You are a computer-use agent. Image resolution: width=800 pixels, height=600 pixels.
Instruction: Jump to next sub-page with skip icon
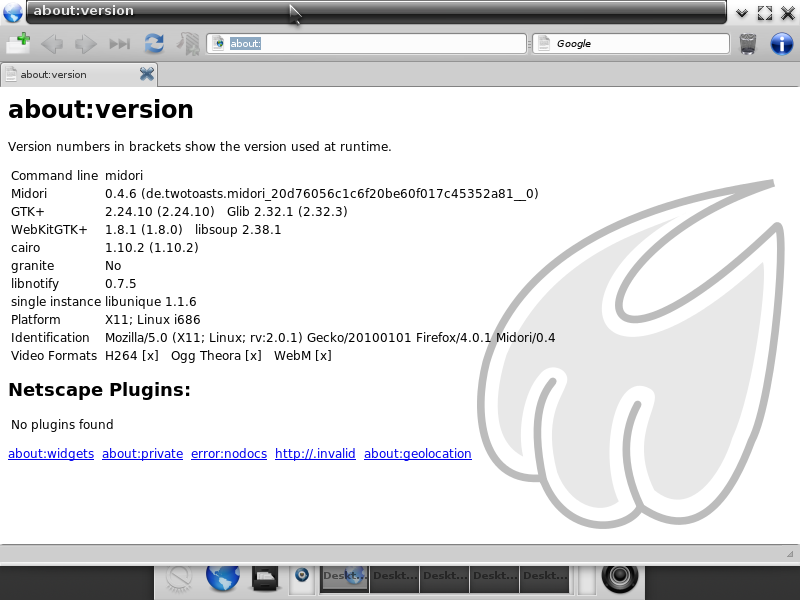point(119,44)
